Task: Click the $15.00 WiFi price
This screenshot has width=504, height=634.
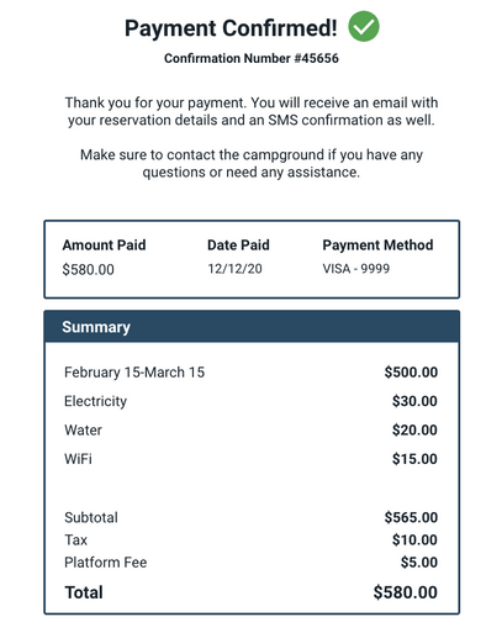Action: (415, 459)
